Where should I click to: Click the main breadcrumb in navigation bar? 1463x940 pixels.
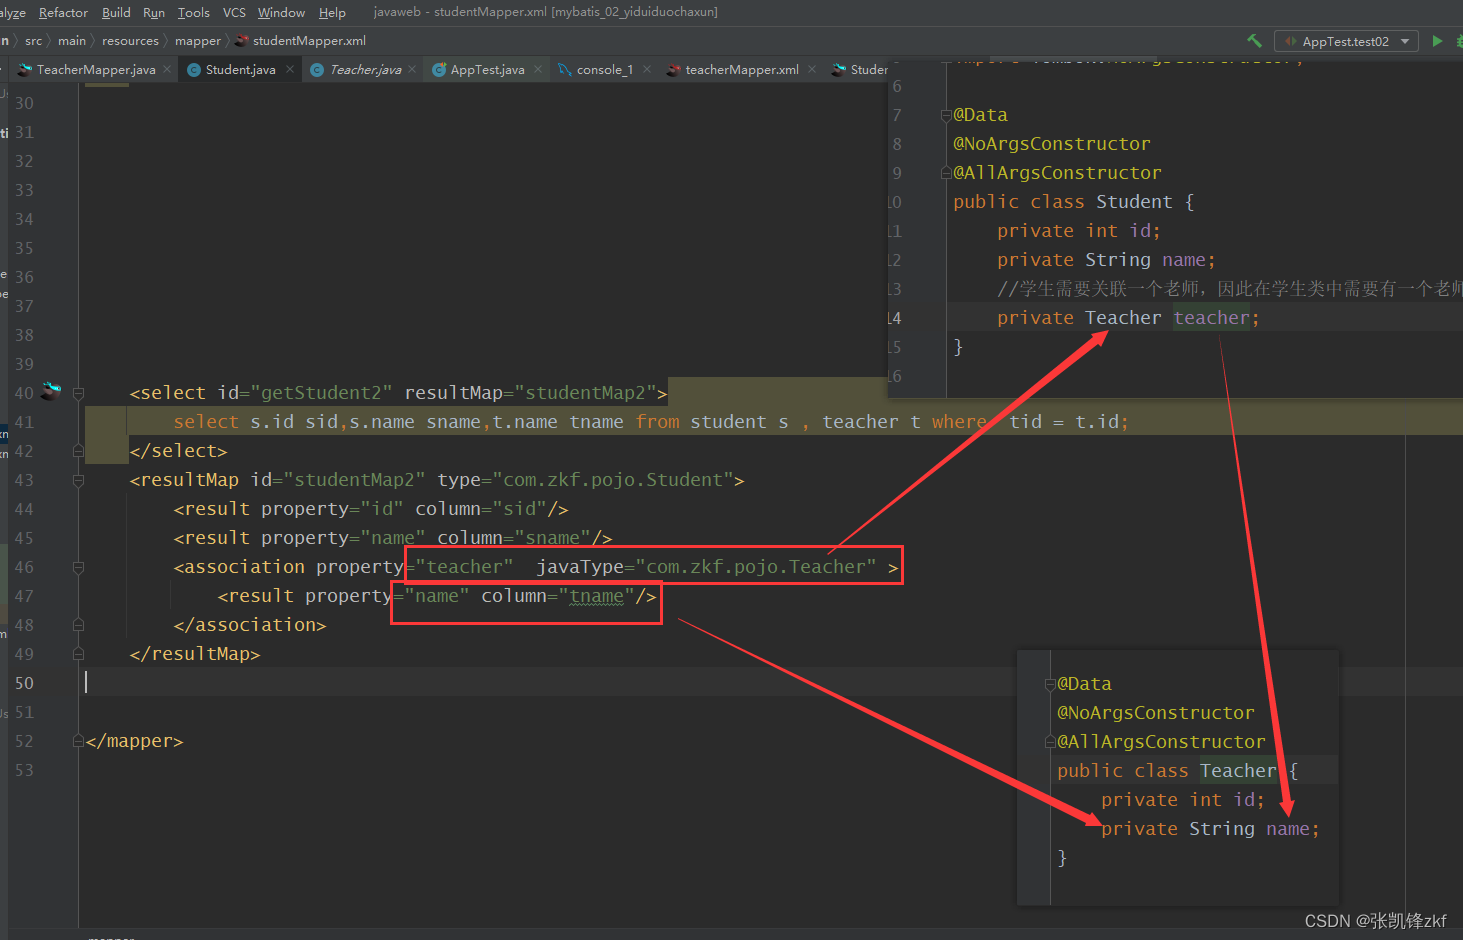click(x=72, y=40)
